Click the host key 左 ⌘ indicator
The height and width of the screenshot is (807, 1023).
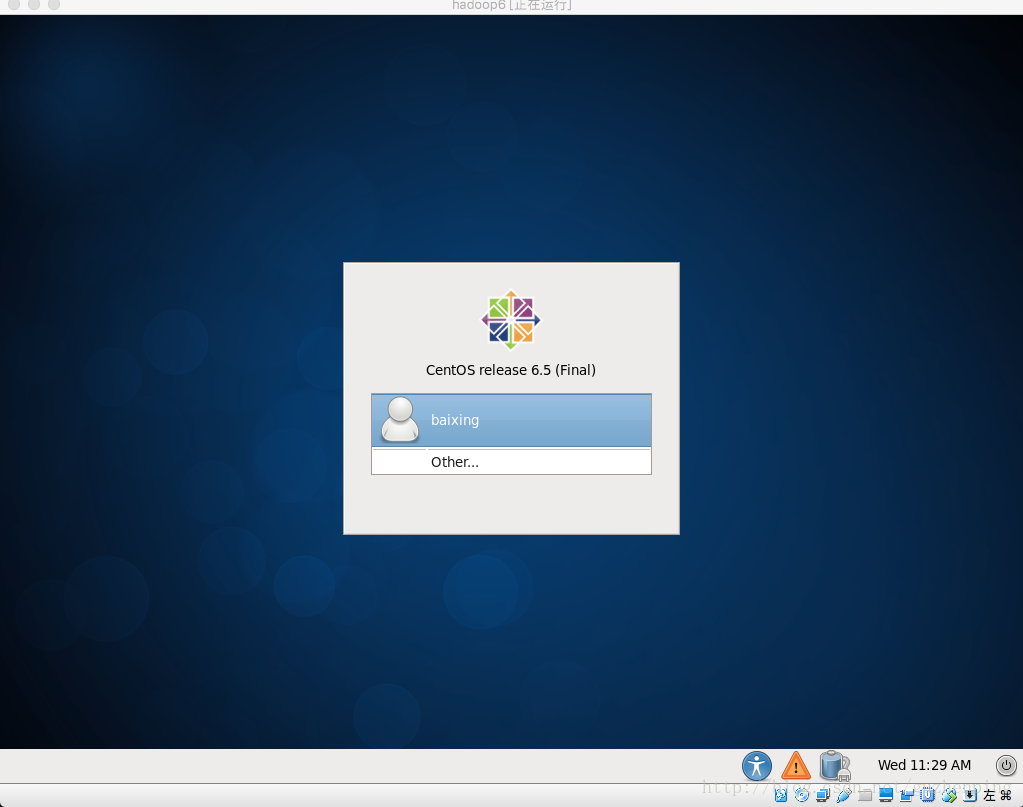(x=998, y=795)
